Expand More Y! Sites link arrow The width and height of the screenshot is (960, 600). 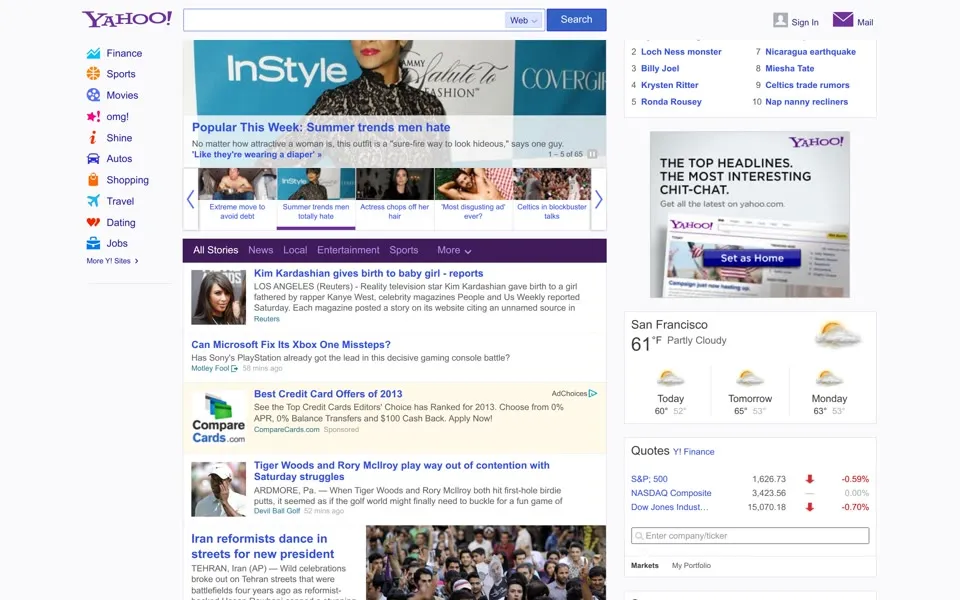pos(137,261)
